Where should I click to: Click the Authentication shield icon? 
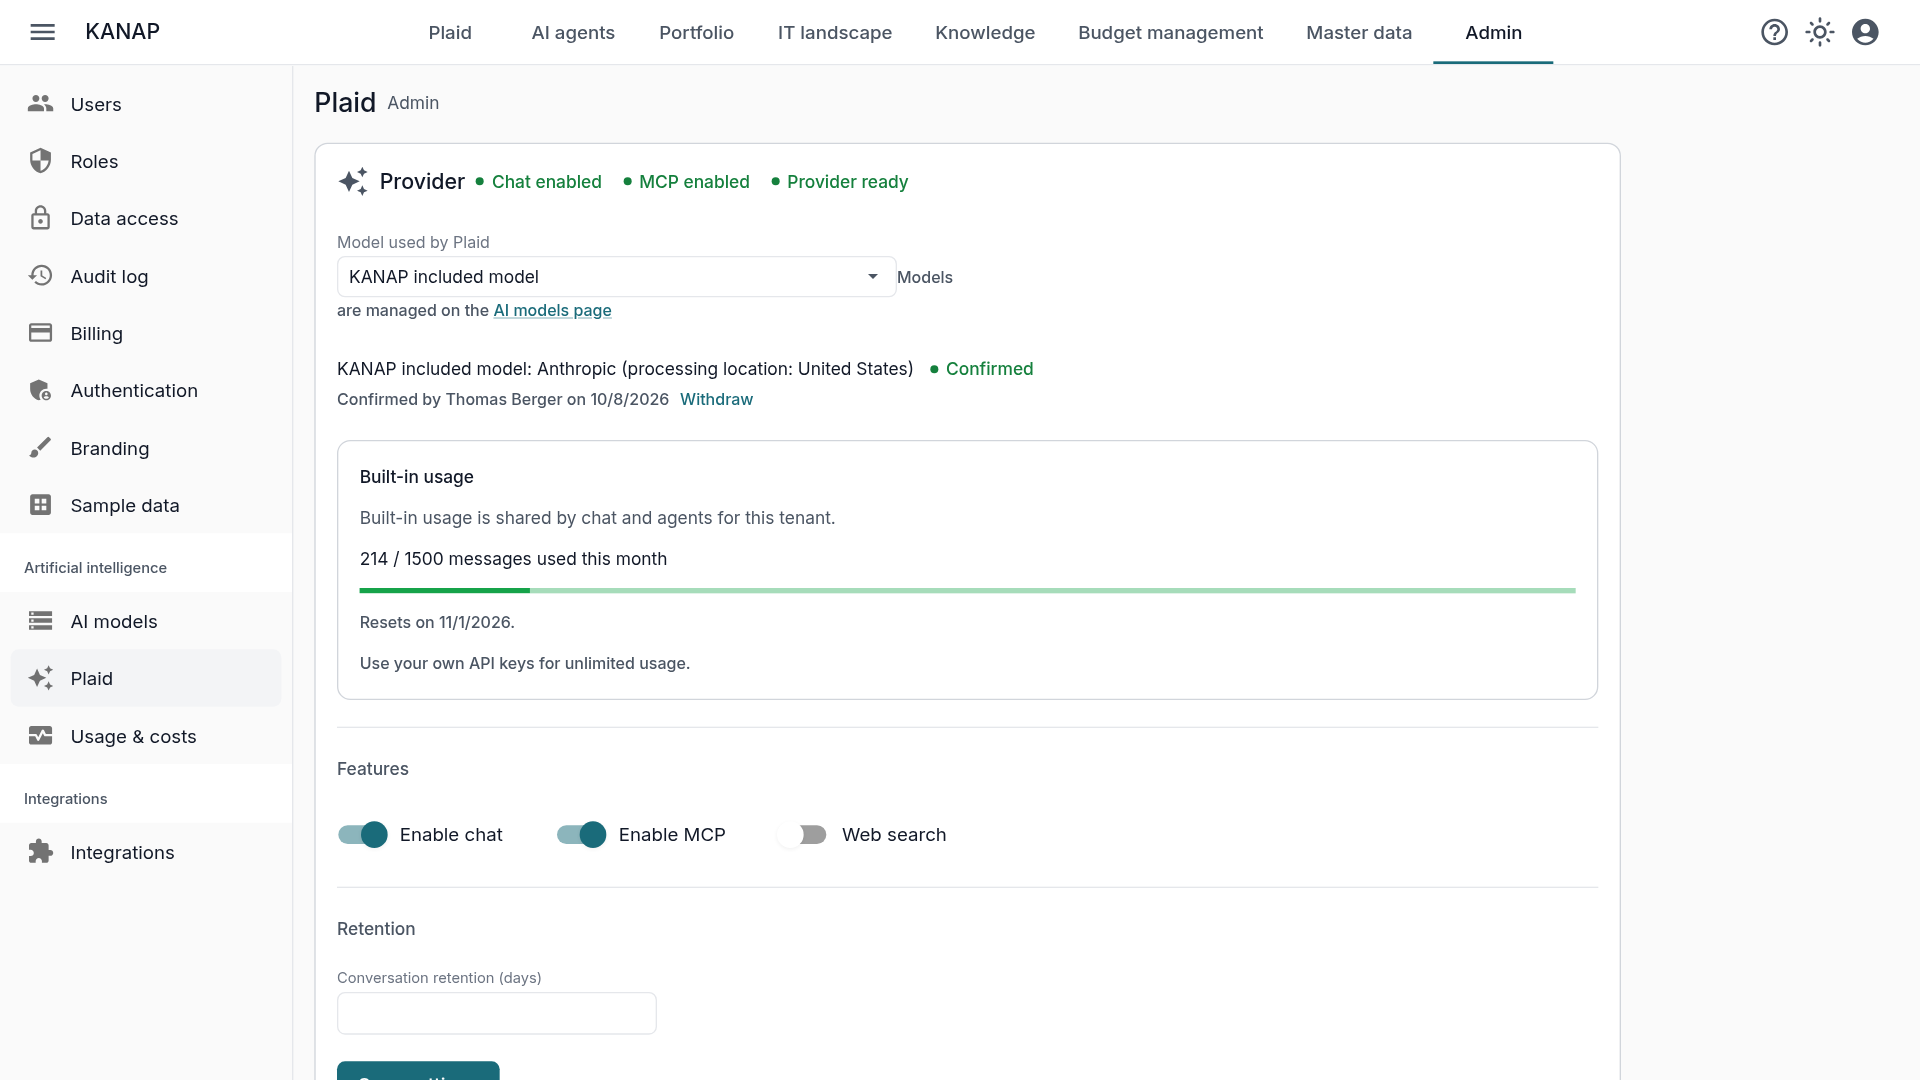pos(40,390)
